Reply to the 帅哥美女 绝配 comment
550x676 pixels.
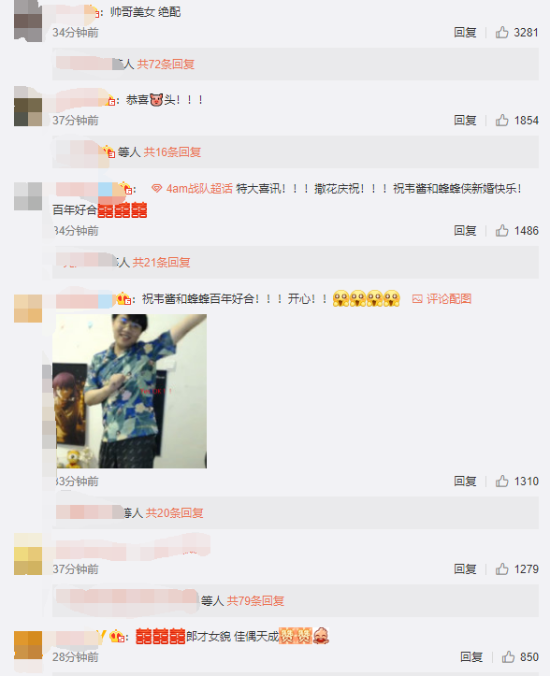tap(465, 32)
